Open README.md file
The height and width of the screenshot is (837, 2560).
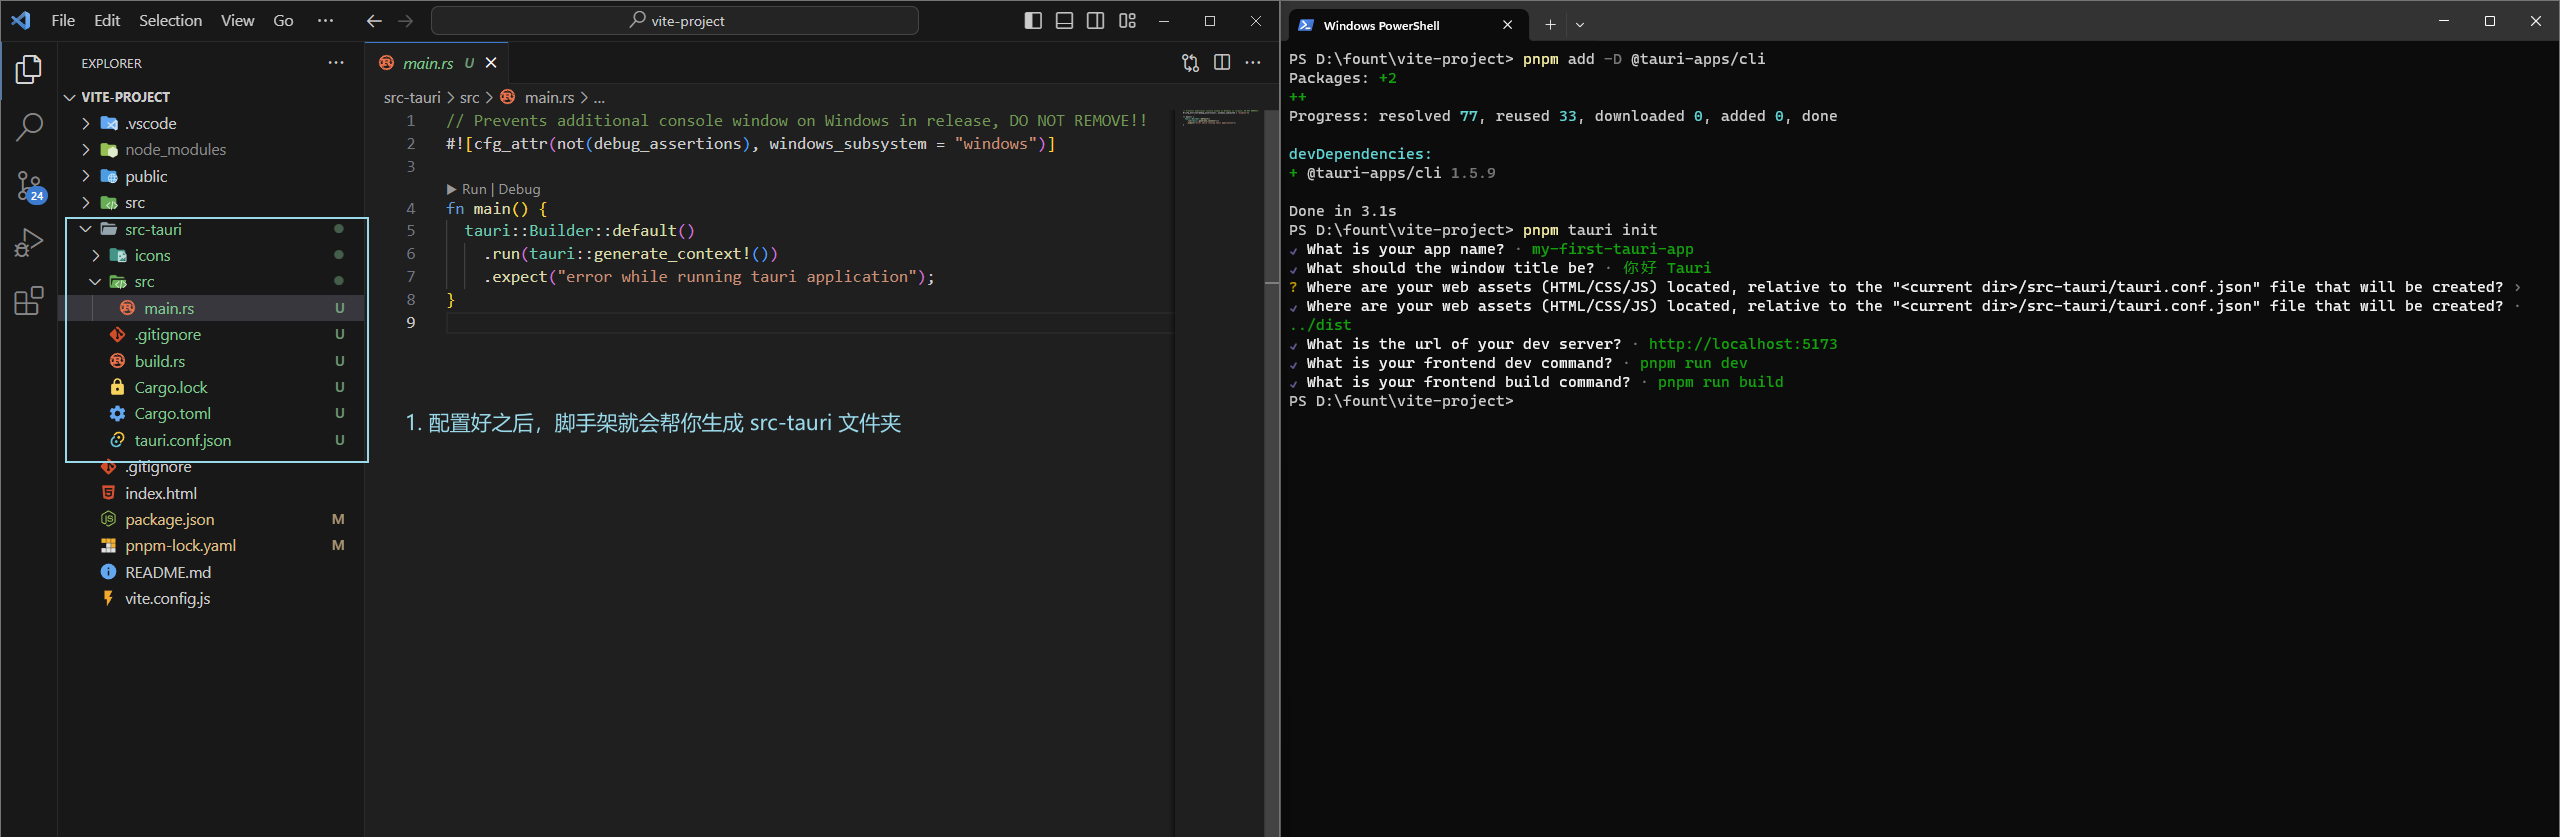click(x=213, y=572)
